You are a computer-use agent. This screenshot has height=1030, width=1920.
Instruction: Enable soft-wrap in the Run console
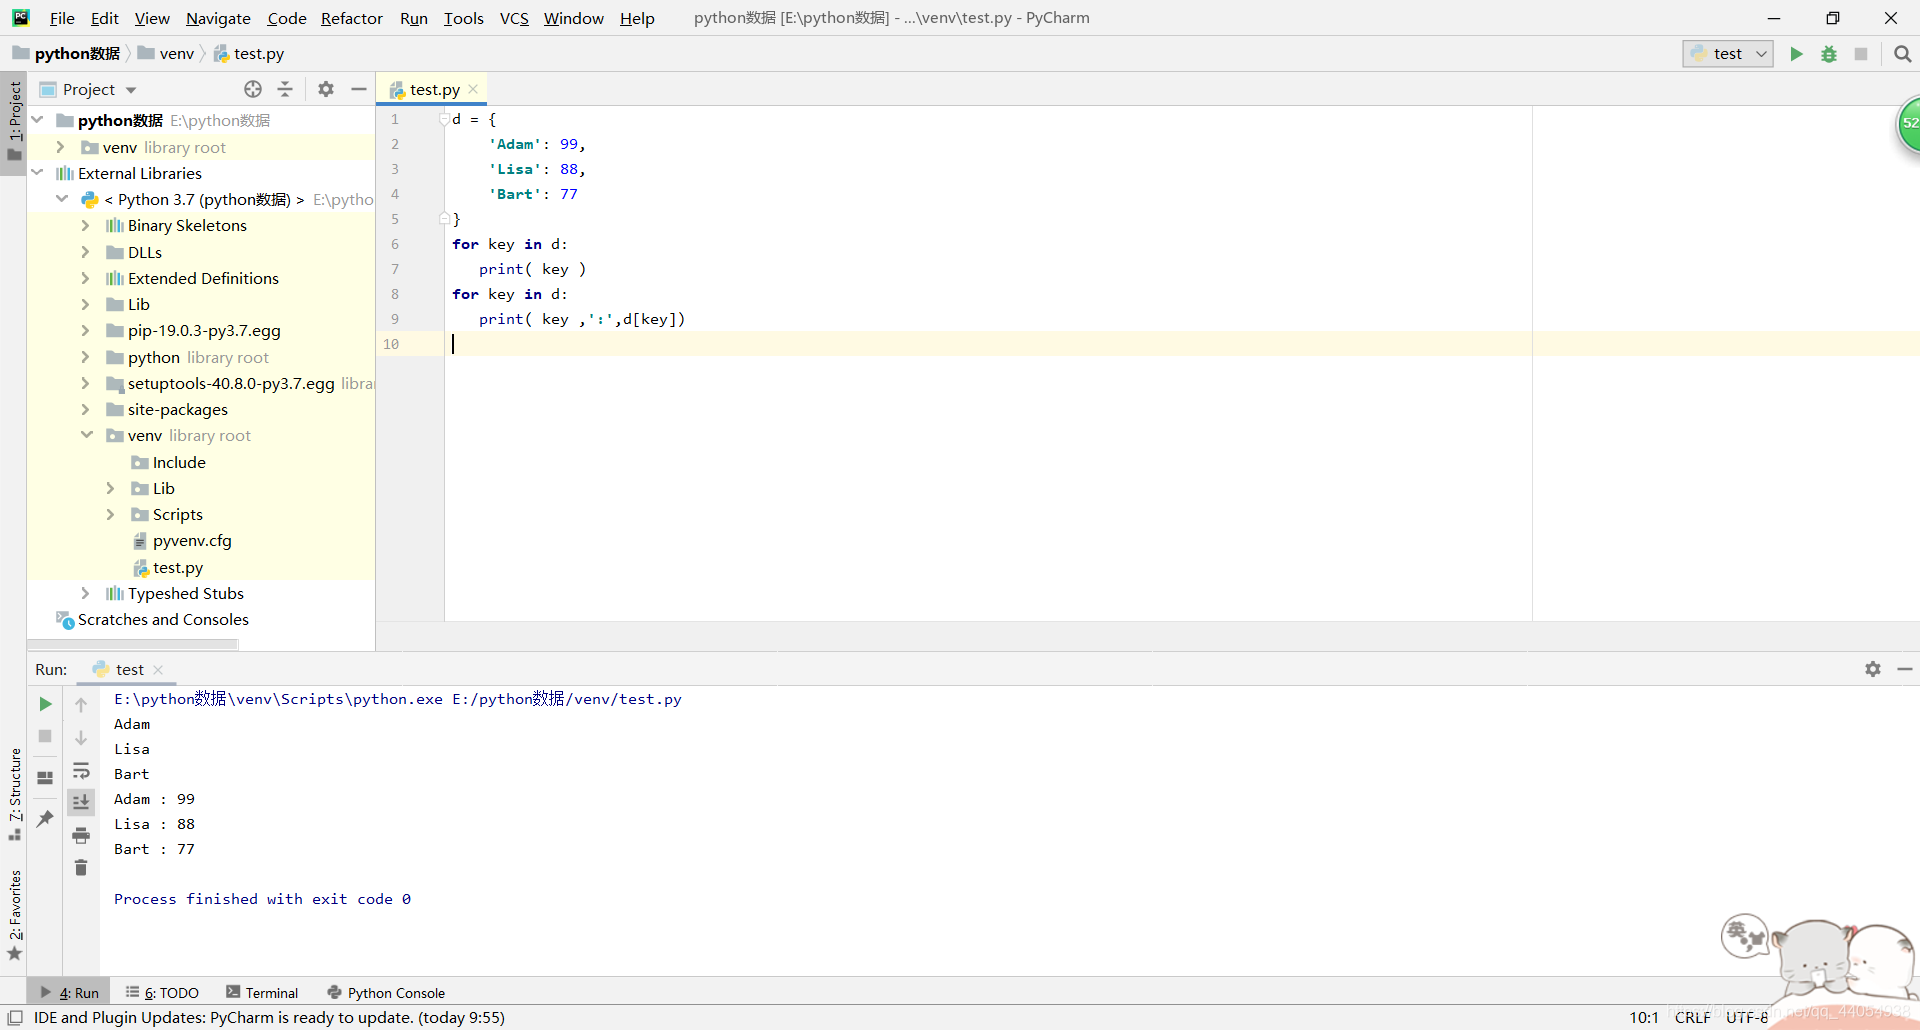pyautogui.click(x=81, y=771)
